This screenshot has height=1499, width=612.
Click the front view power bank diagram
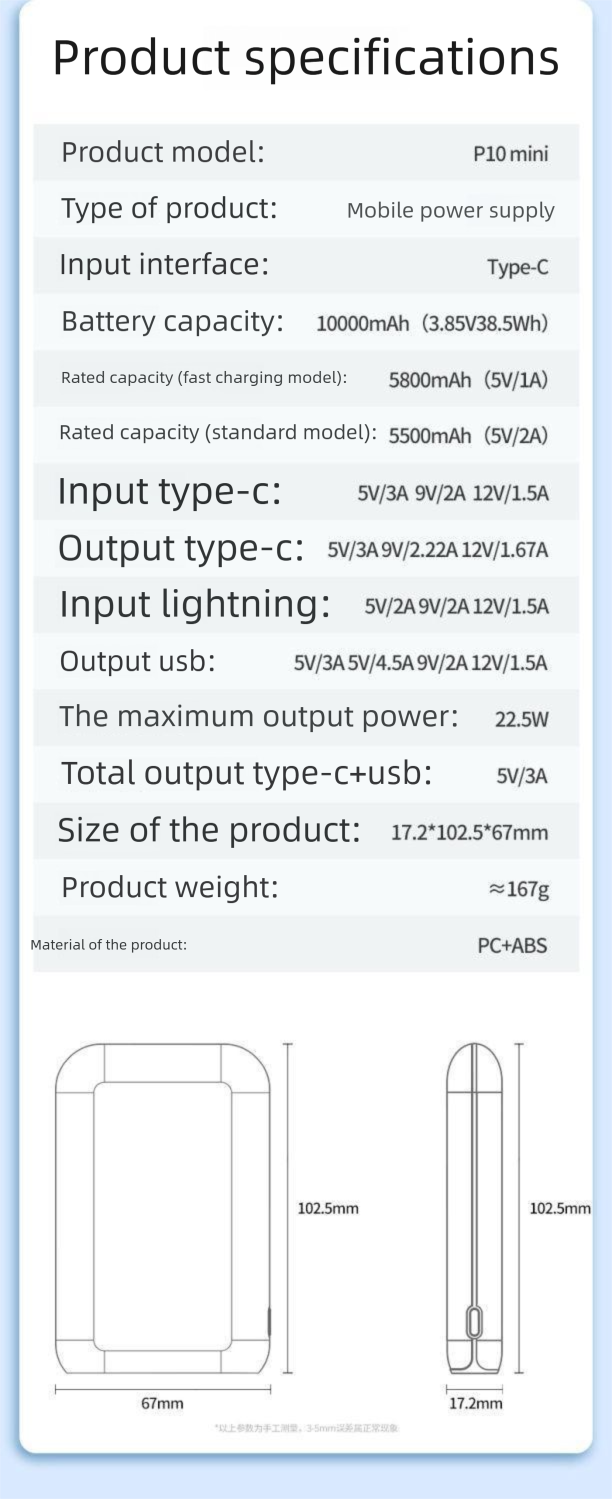point(163,1208)
